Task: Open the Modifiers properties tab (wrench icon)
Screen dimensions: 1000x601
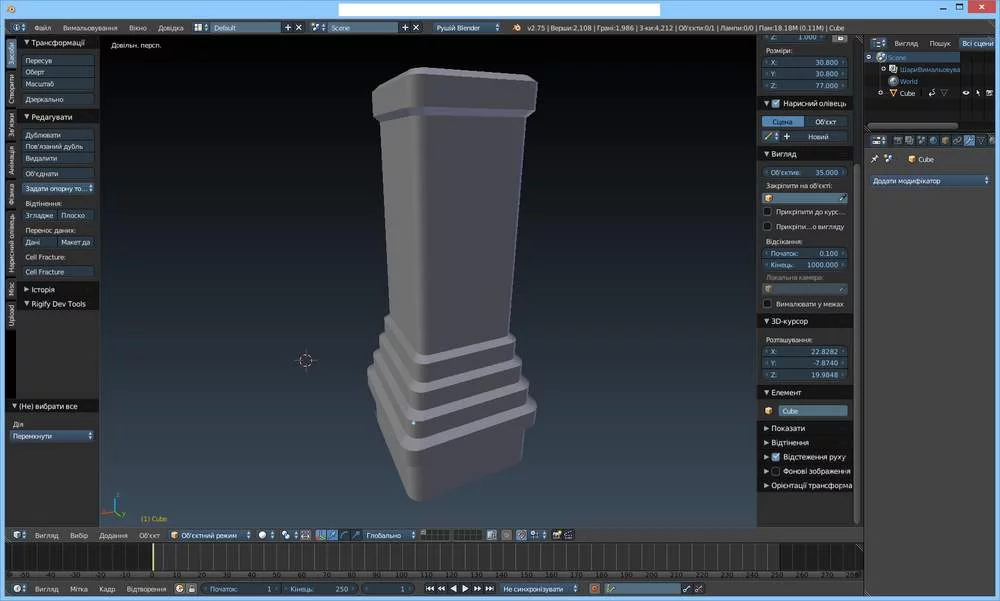Action: coord(969,140)
